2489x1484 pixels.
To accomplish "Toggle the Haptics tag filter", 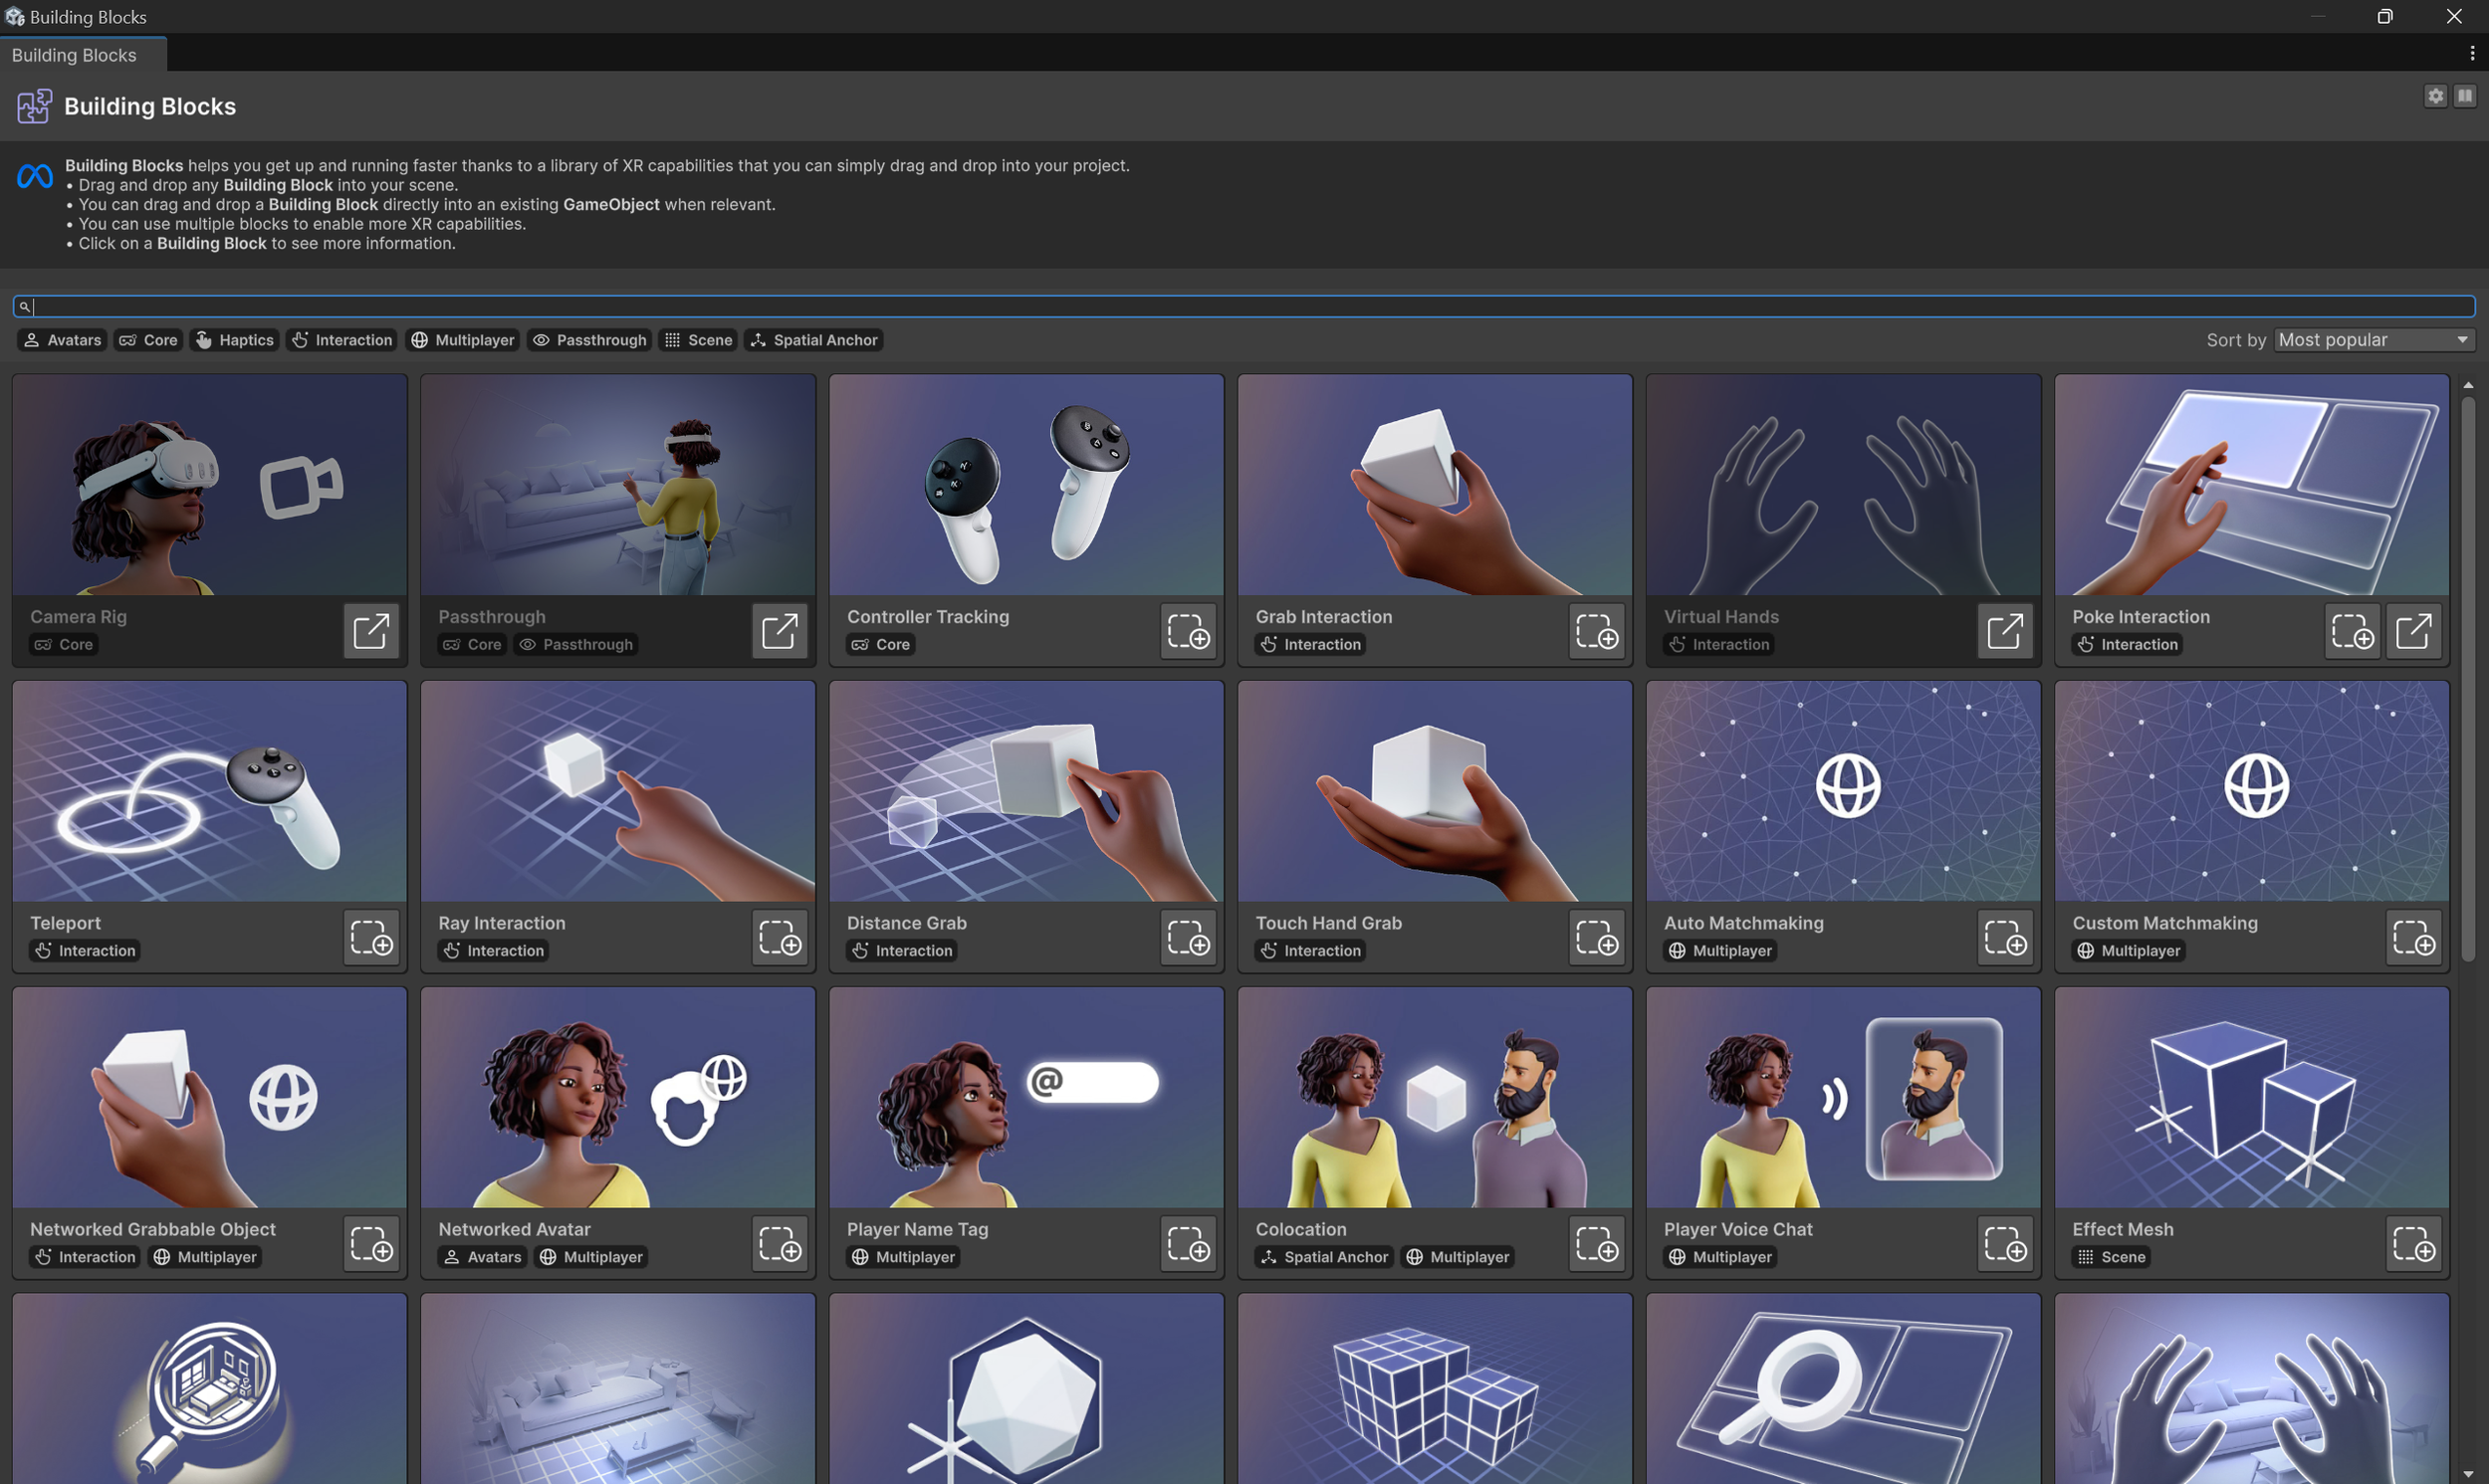I will tap(234, 340).
